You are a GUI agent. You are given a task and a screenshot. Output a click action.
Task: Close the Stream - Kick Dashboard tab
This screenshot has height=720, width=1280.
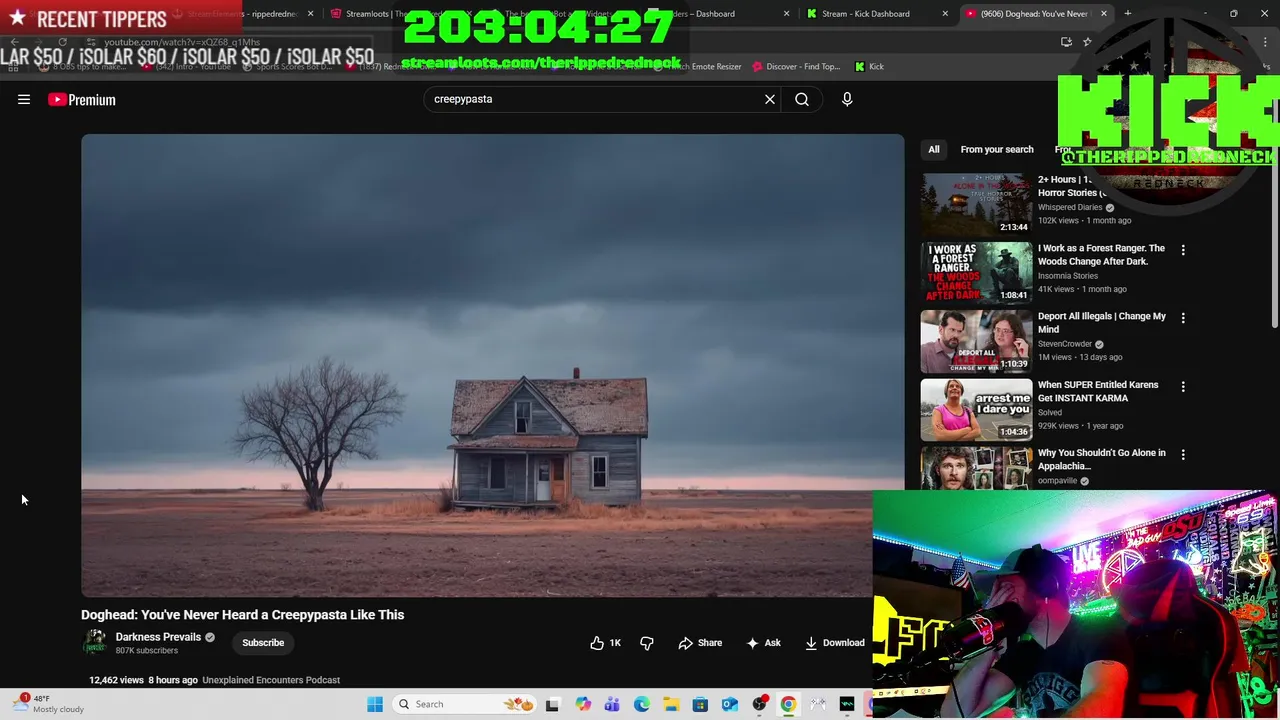coord(945,14)
